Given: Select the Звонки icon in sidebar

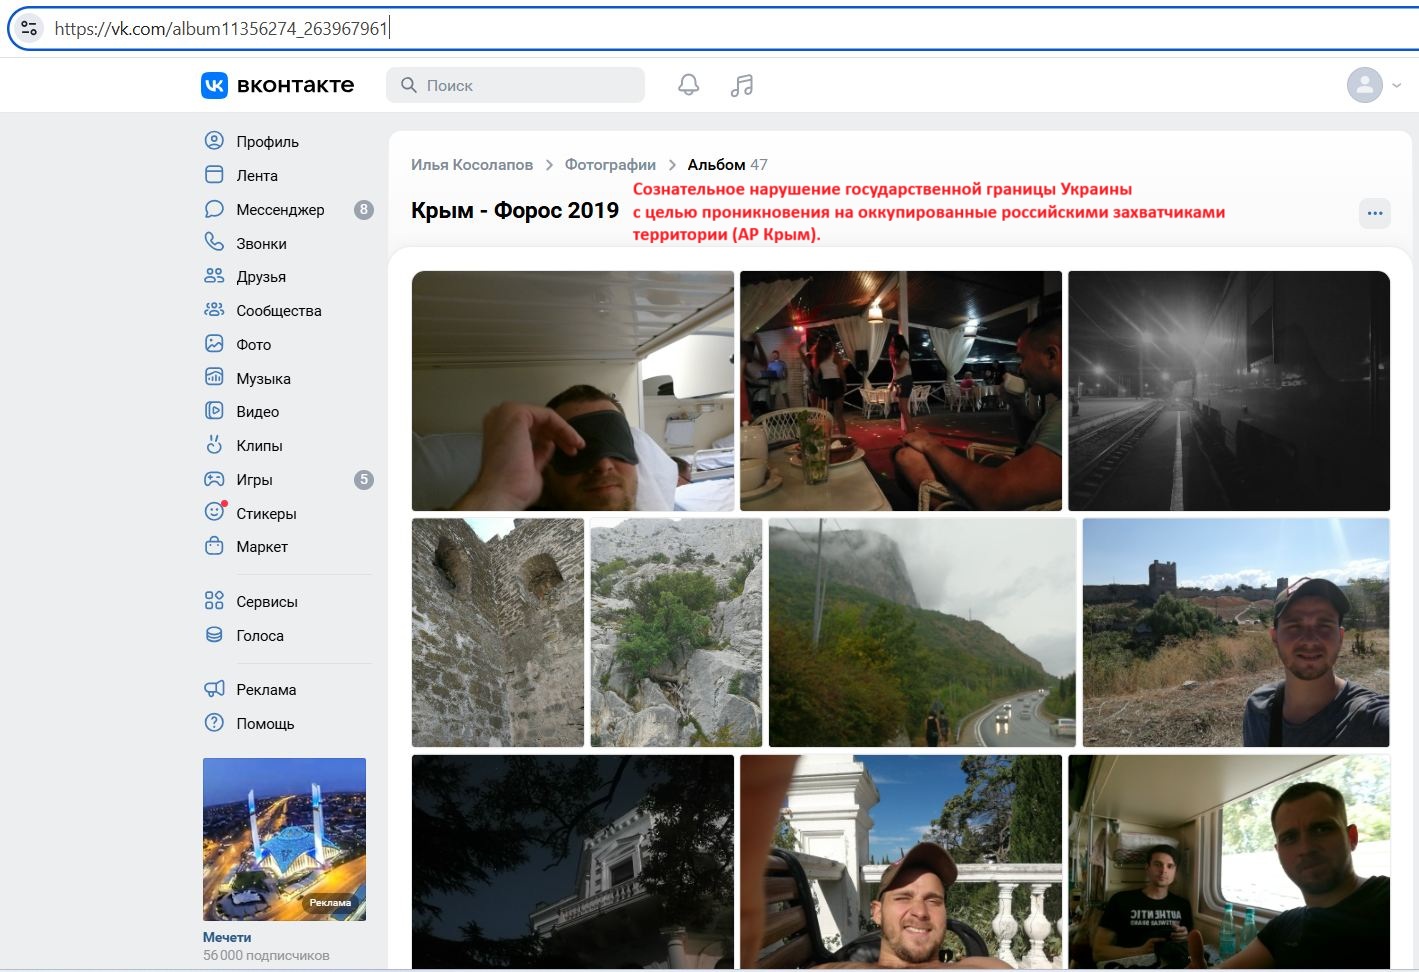Looking at the screenshot, I should pos(214,242).
